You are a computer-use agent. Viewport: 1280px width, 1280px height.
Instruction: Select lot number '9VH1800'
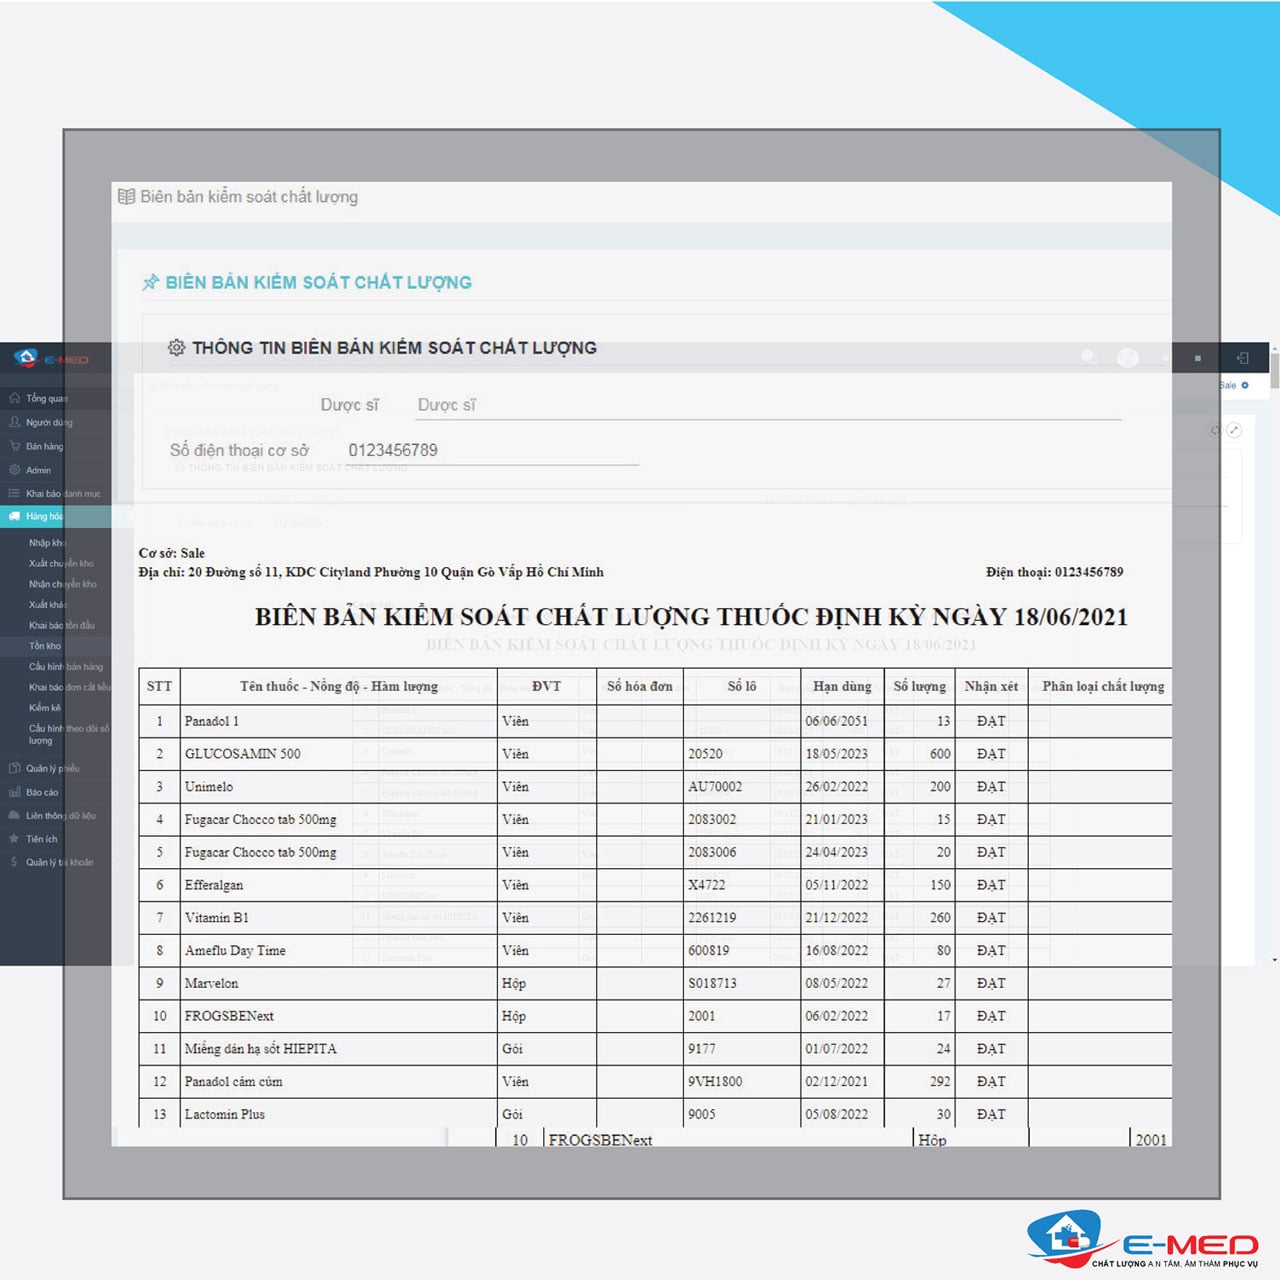(715, 1082)
